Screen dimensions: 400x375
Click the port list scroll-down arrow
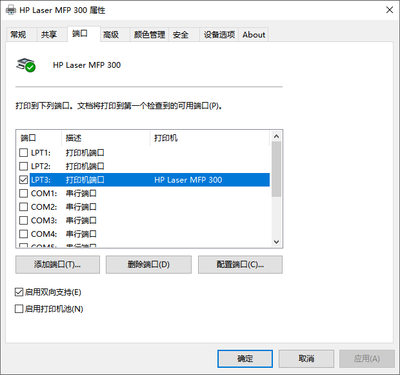click(276, 242)
